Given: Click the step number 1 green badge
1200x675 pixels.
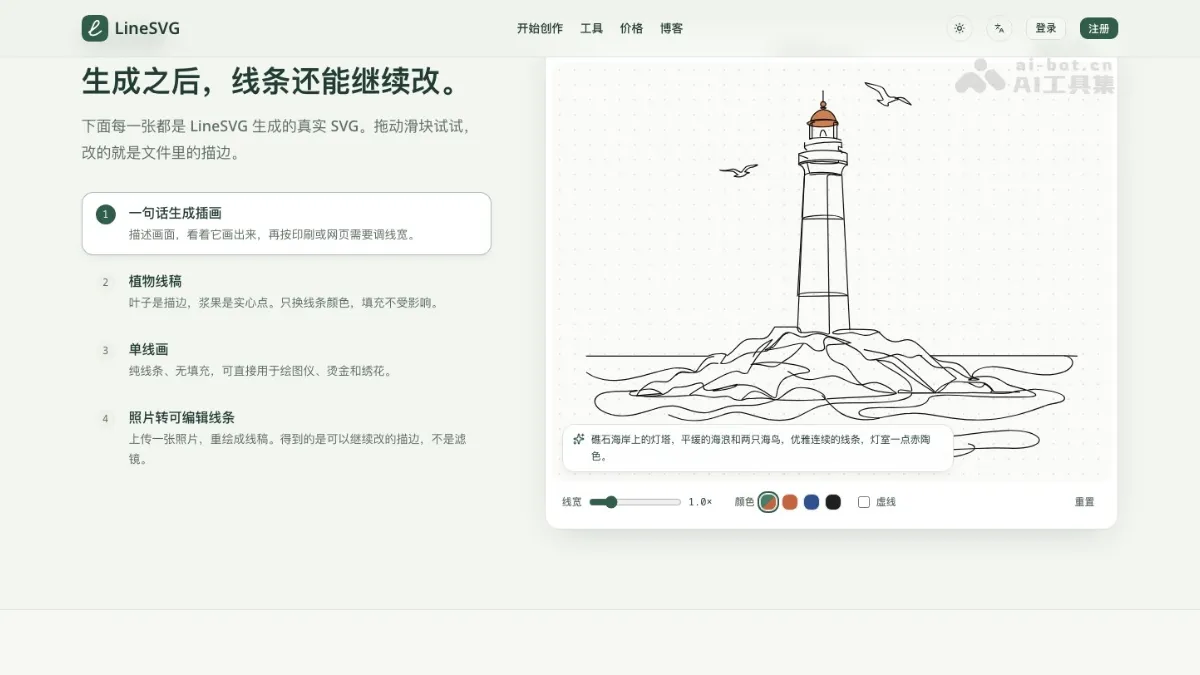Looking at the screenshot, I should (x=106, y=214).
